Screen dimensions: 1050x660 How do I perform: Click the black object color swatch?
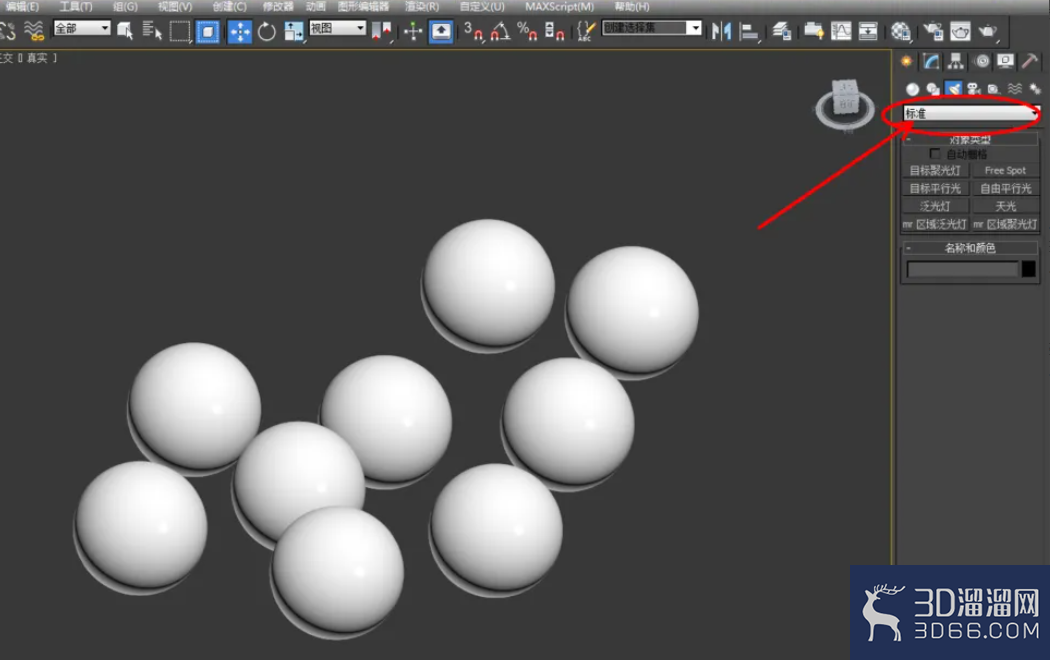1029,269
